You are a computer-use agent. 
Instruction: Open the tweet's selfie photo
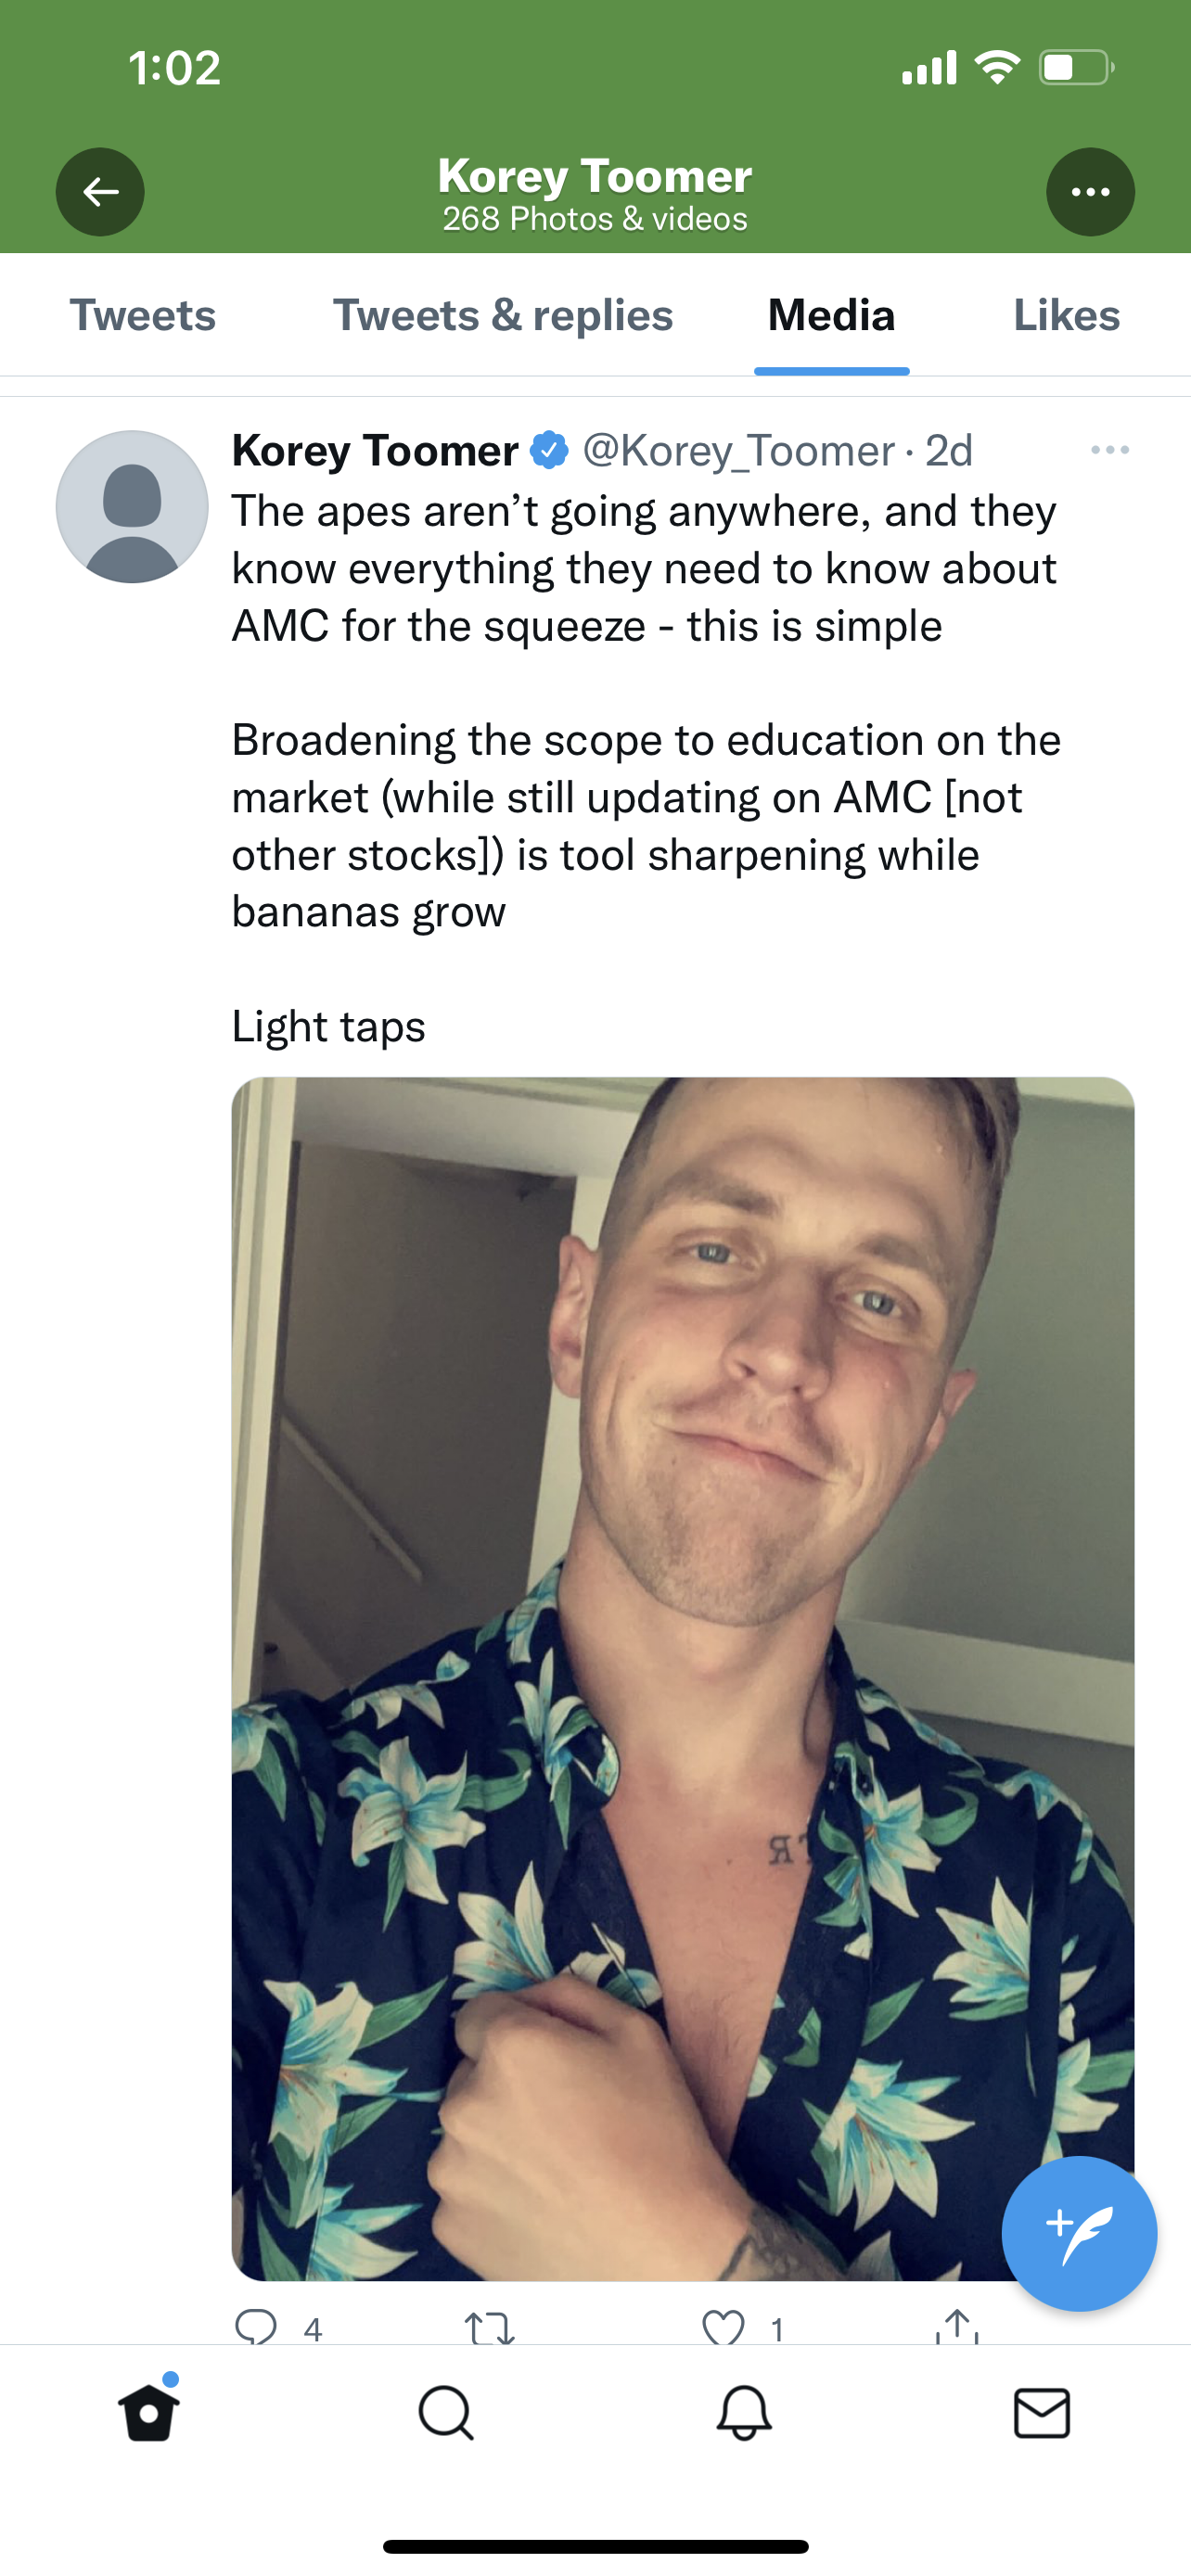coord(683,1678)
